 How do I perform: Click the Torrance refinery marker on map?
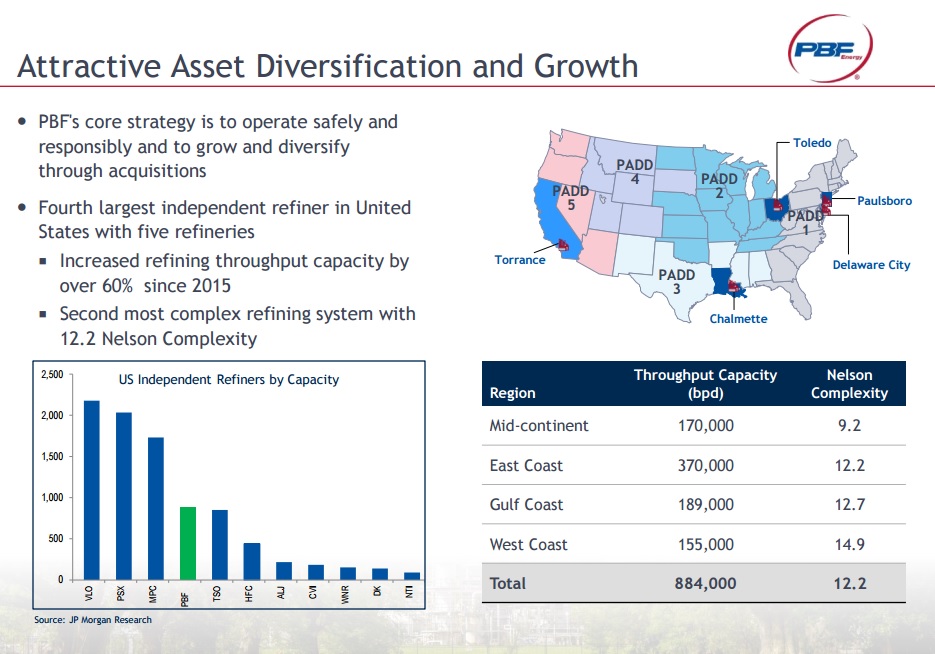(563, 244)
